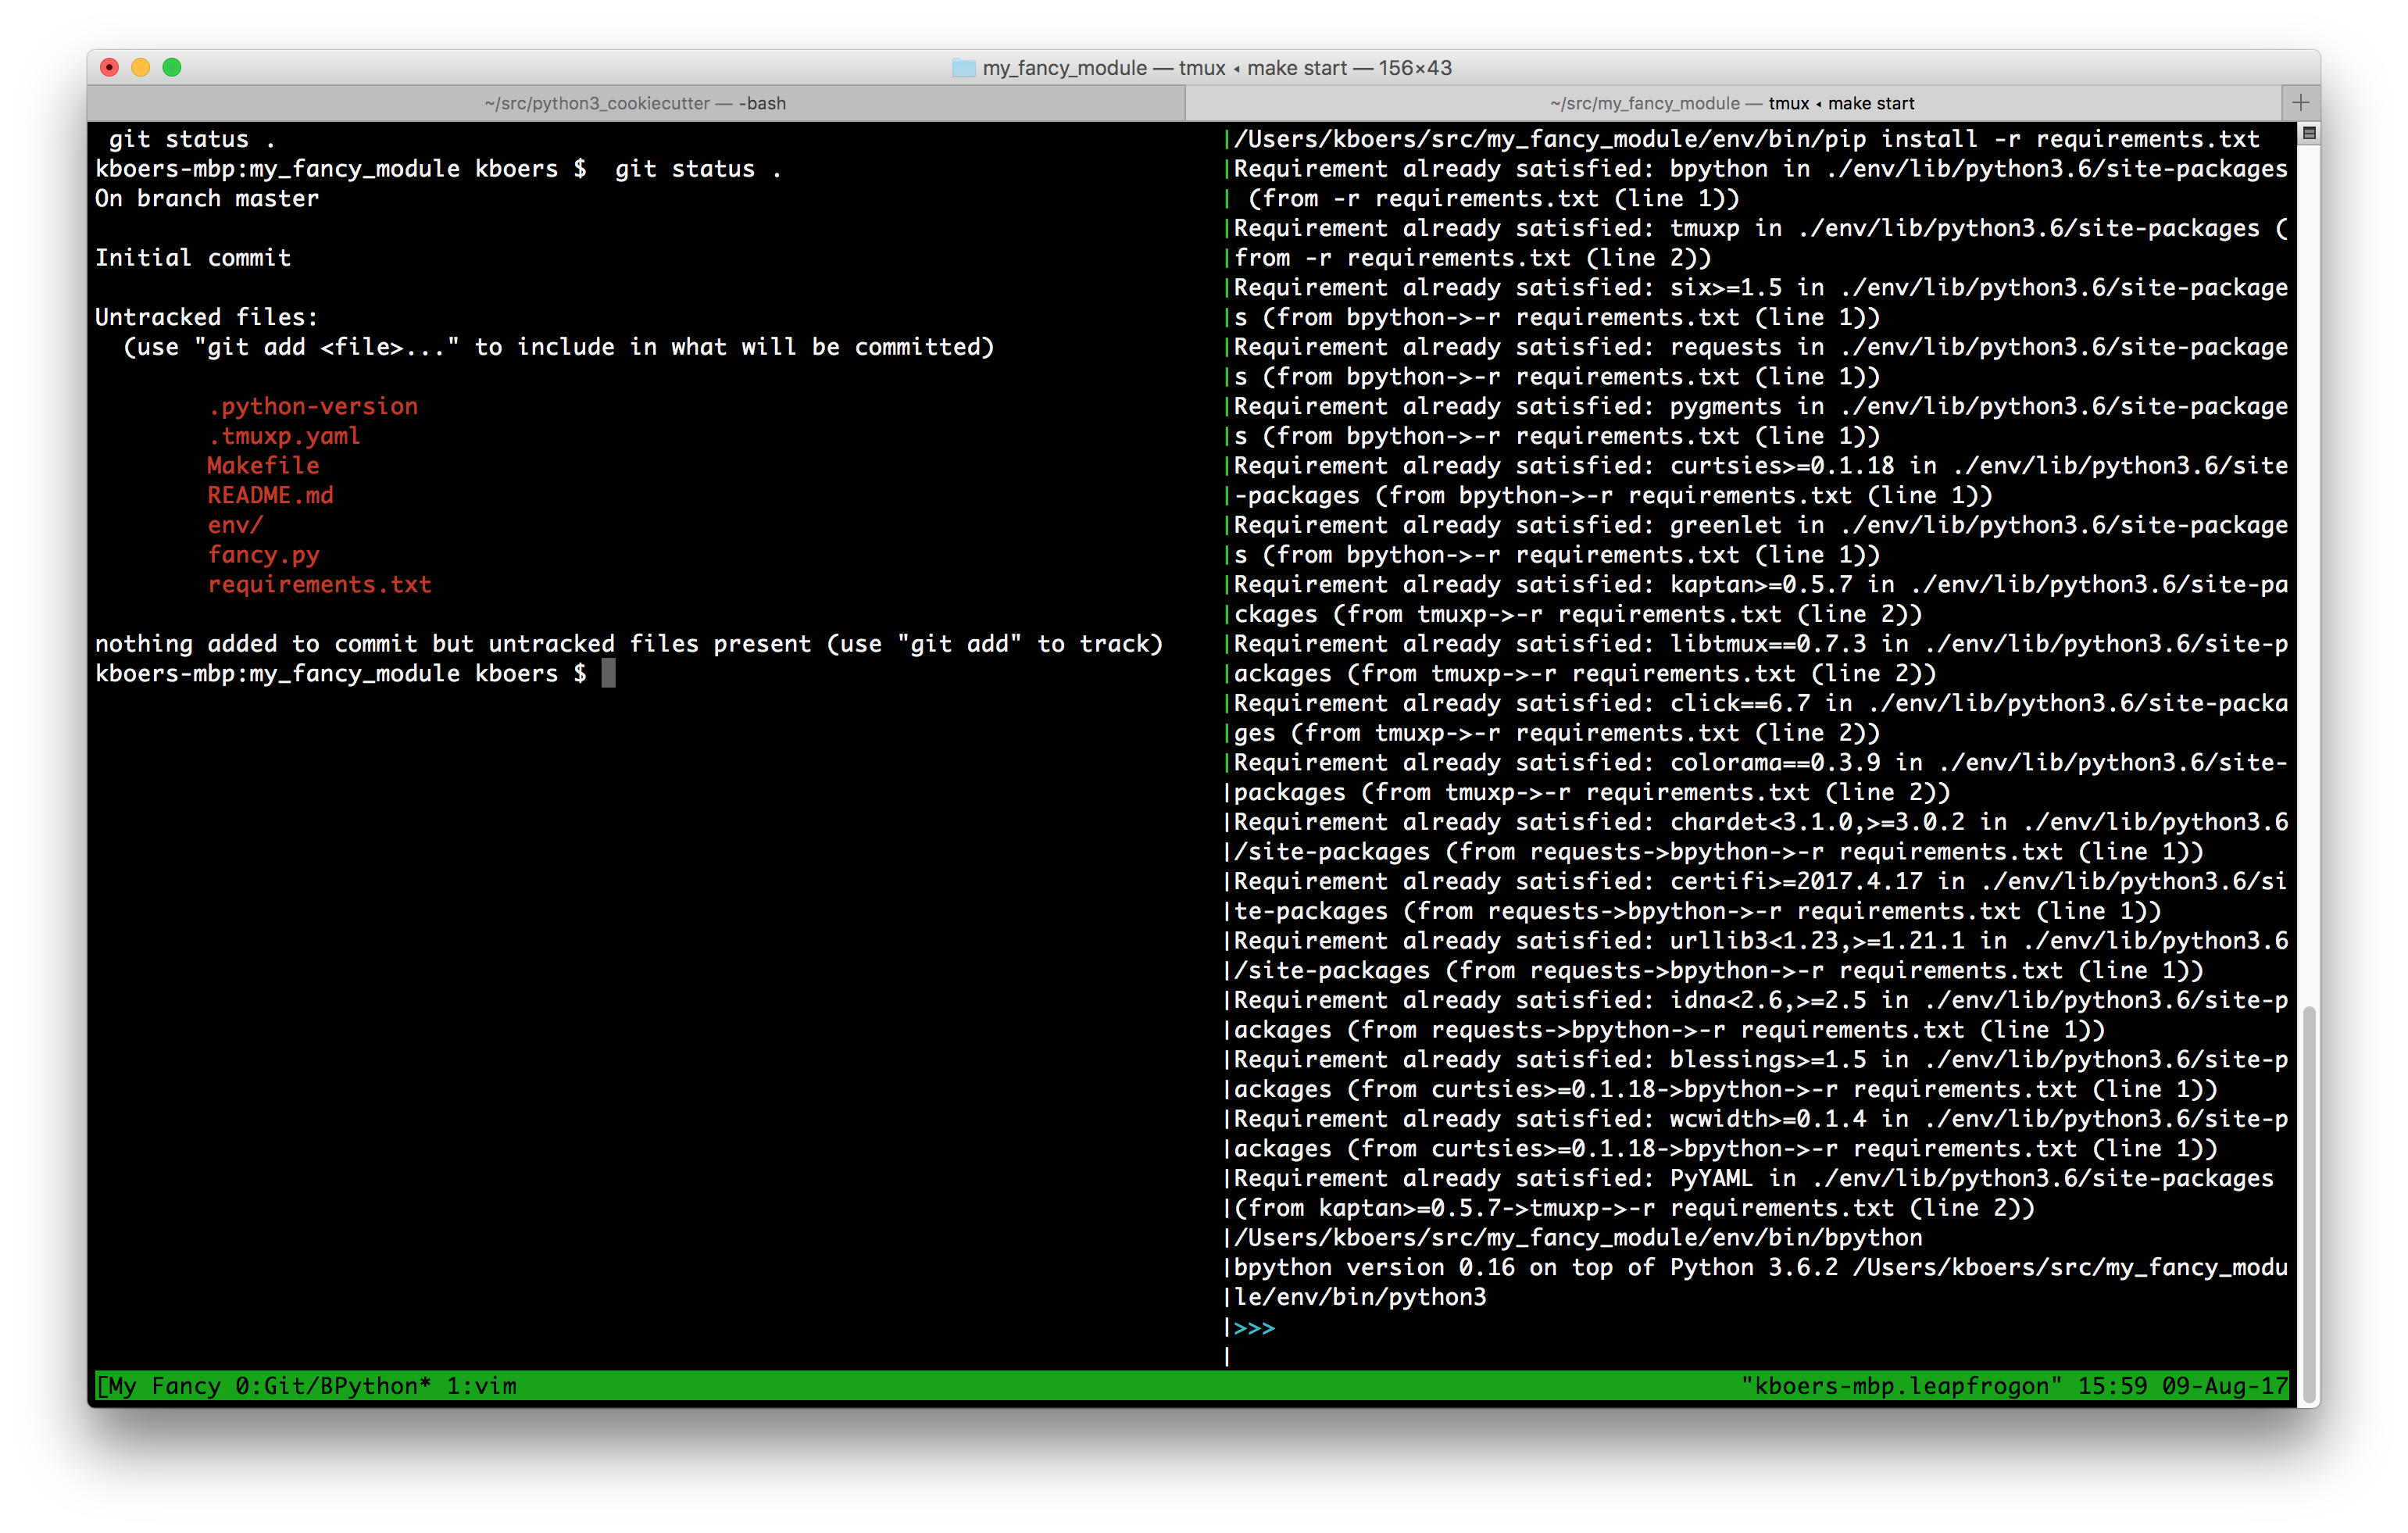Click the folder proxy icon in title bar
This screenshot has height=1533, width=2408.
tap(963, 68)
